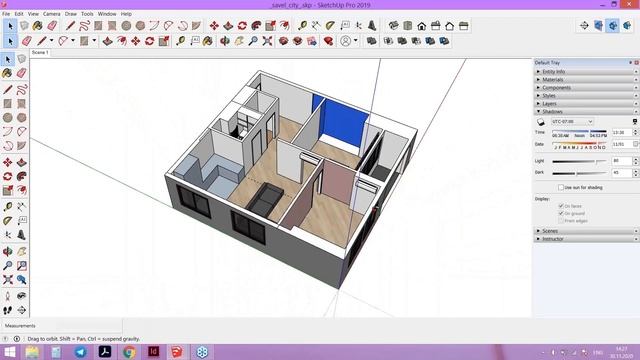Select Pan hand tool in second toolbar row
Viewport: 640px width, 360px height.
tap(239, 41)
